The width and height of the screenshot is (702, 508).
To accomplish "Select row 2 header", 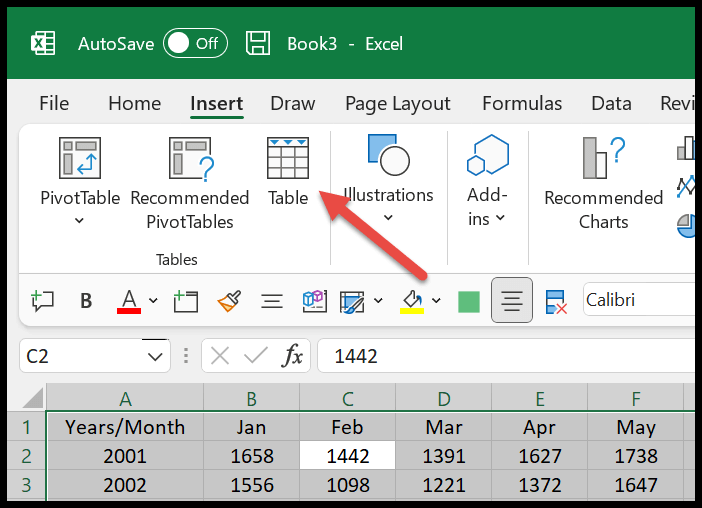I will [26, 456].
